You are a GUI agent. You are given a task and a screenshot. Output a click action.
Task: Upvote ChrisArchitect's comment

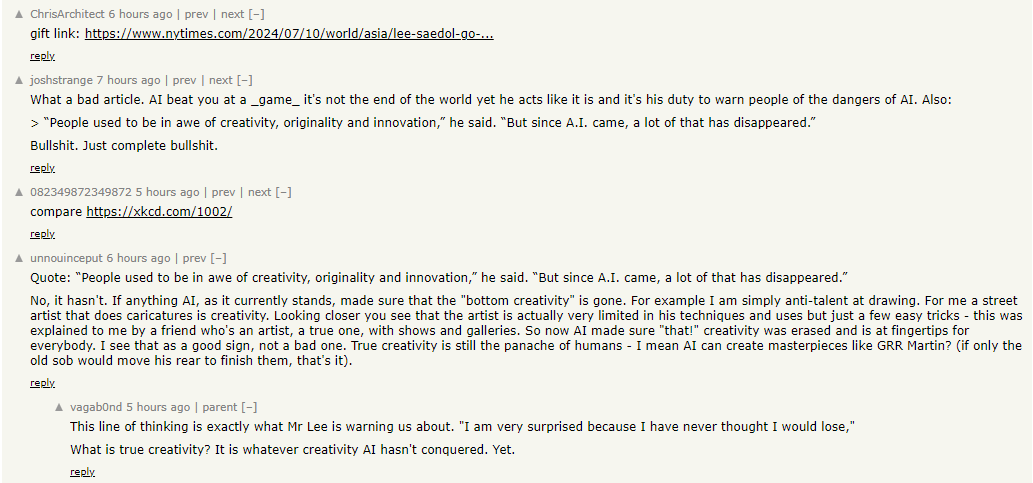tap(19, 14)
